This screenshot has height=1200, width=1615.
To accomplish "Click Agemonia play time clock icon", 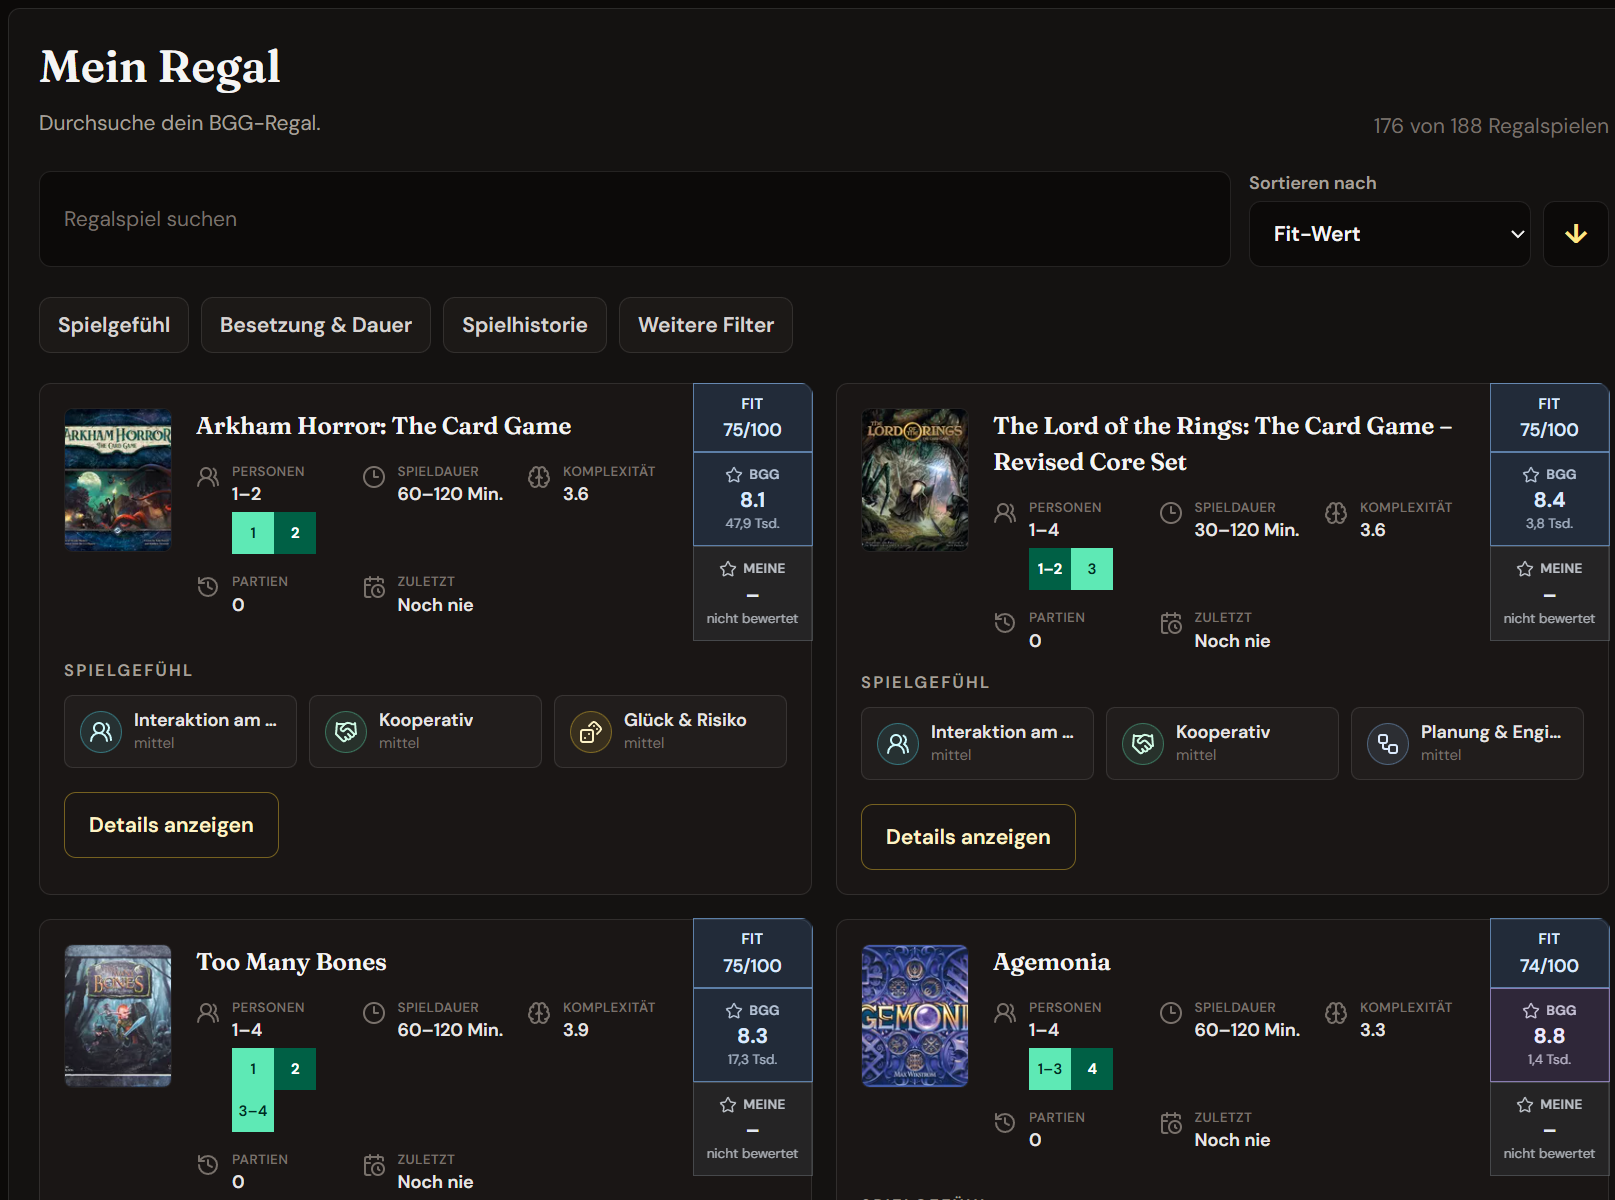I will 1171,1013.
